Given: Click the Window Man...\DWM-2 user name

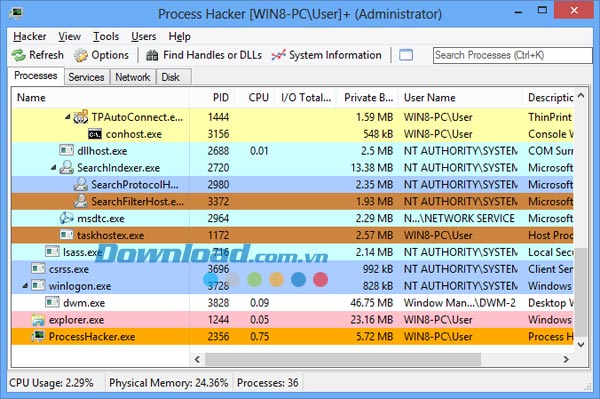Looking at the screenshot, I should [460, 303].
